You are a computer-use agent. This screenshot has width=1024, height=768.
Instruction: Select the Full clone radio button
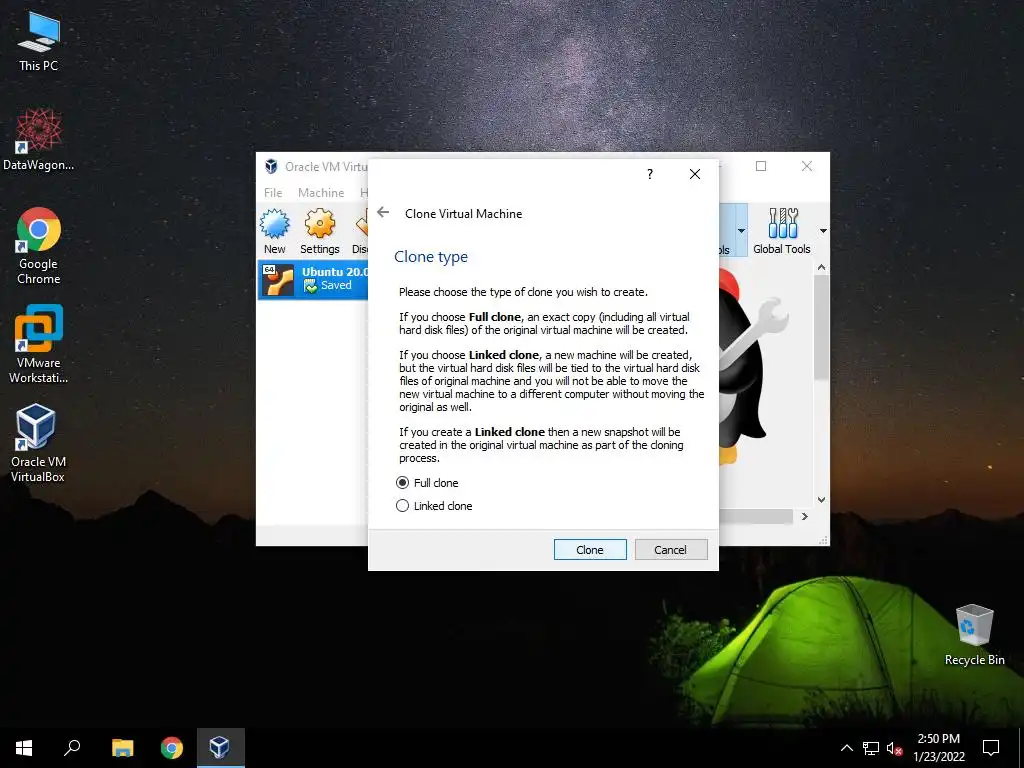click(402, 483)
